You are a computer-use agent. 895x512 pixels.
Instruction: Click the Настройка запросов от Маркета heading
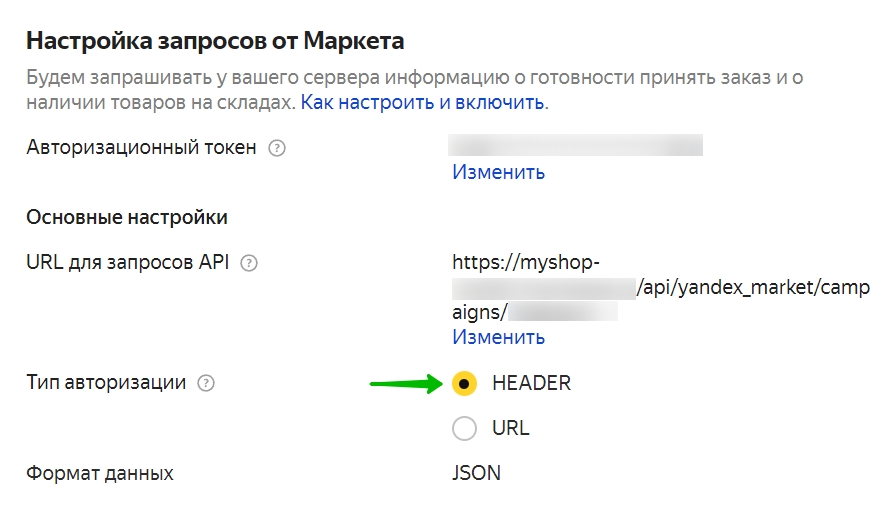click(215, 41)
